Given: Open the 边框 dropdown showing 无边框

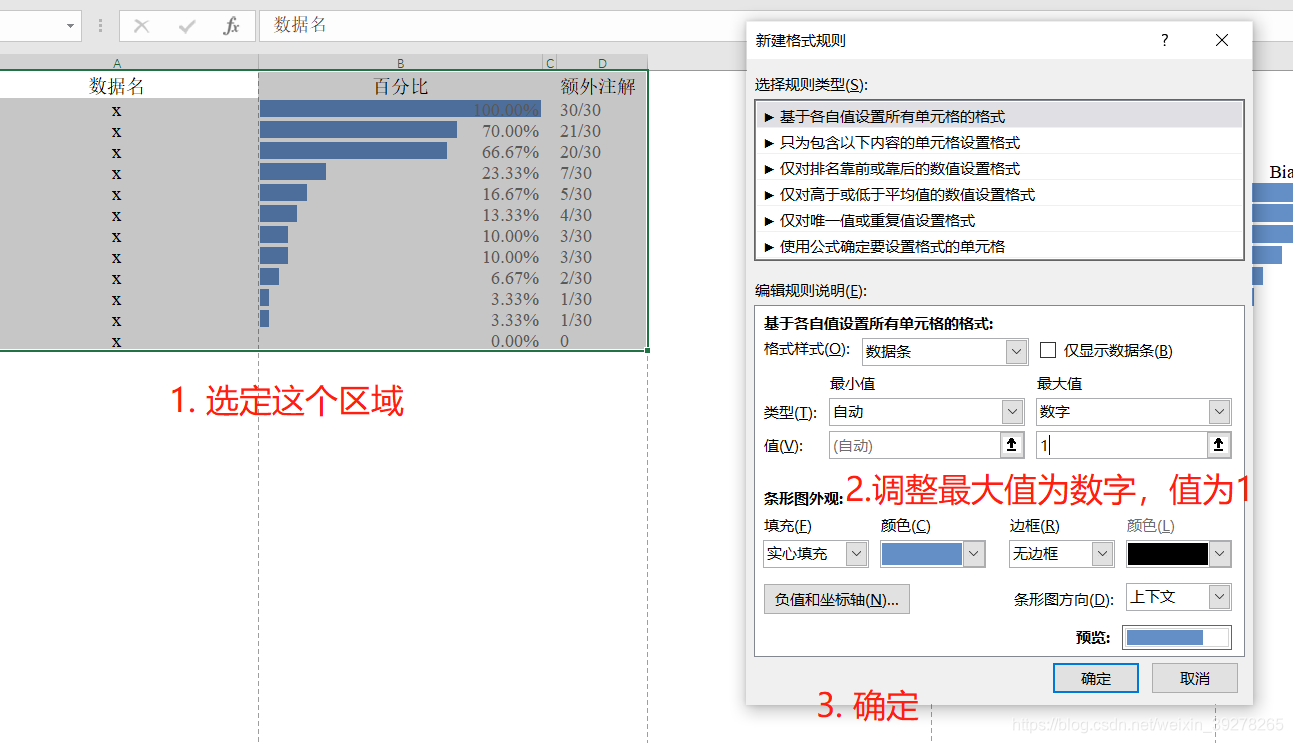Looking at the screenshot, I should 1102,553.
